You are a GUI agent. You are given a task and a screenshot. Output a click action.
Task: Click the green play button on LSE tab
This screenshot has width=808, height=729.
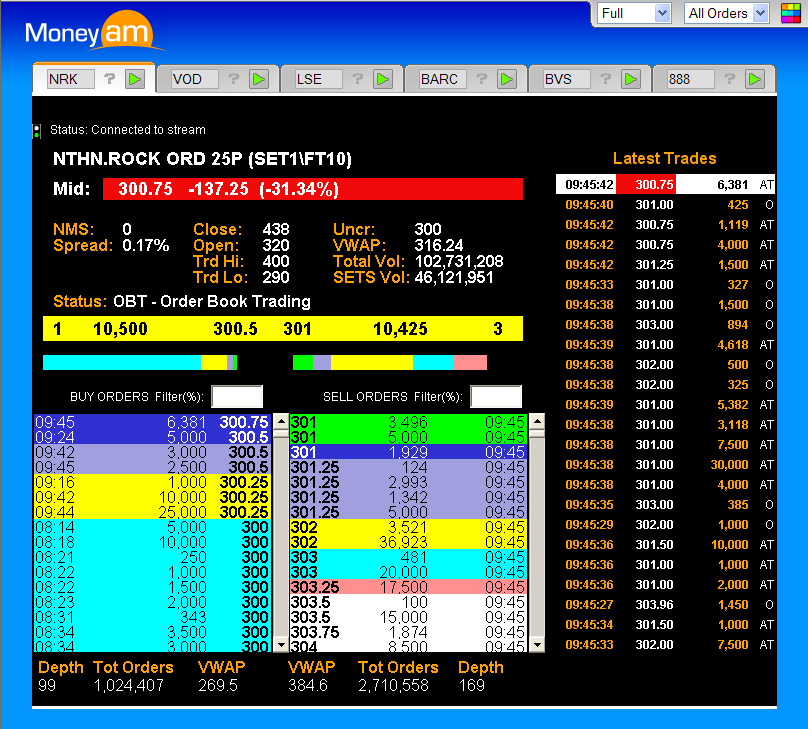[x=383, y=79]
